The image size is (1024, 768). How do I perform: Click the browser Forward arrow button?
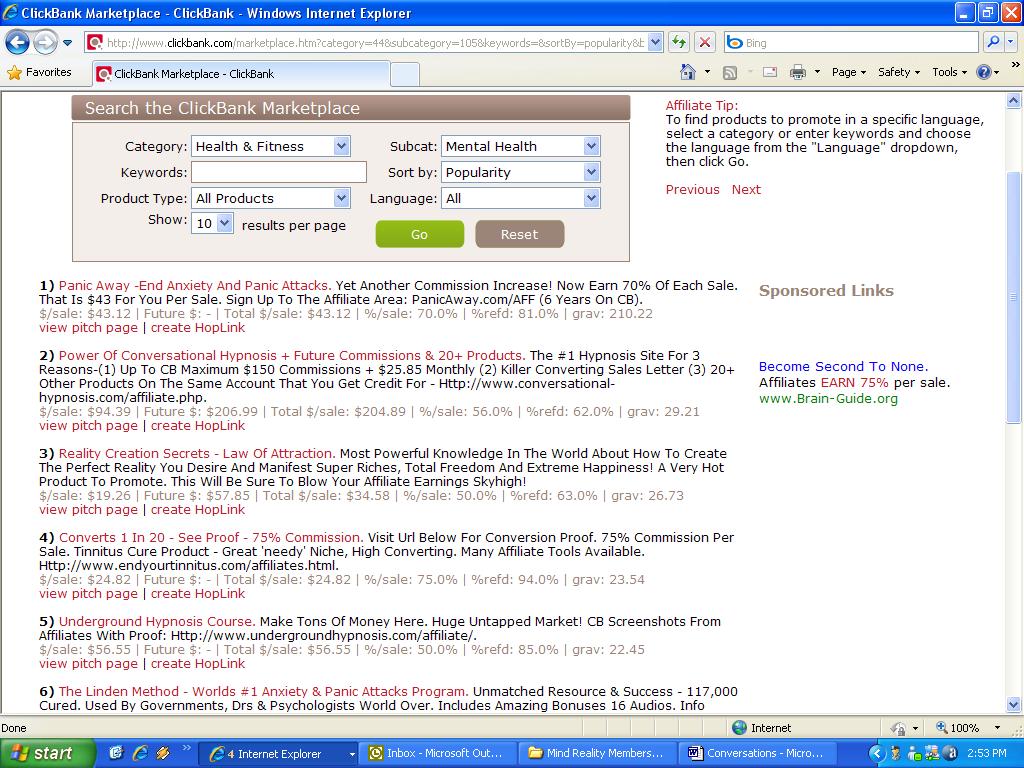tap(44, 43)
